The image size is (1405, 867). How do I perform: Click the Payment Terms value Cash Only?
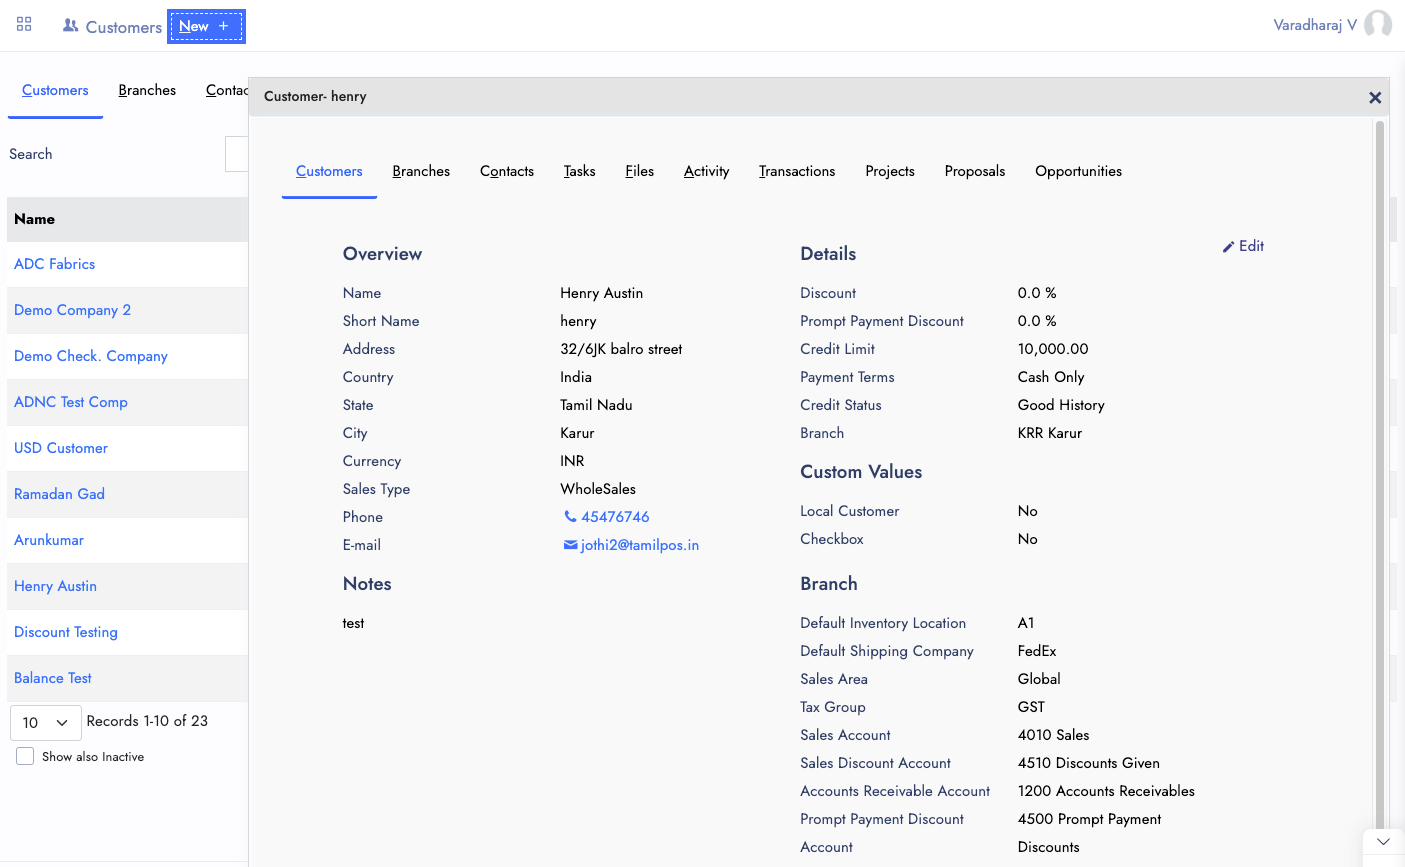[x=1051, y=377]
